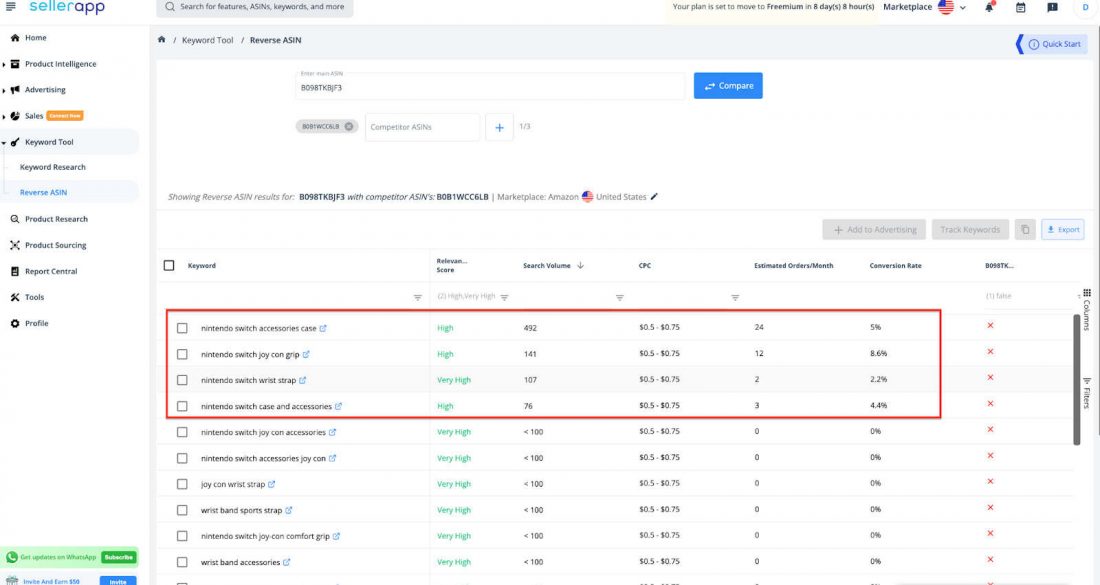Toggle select-all keywords checkbox
This screenshot has height=585, width=1100.
169,265
